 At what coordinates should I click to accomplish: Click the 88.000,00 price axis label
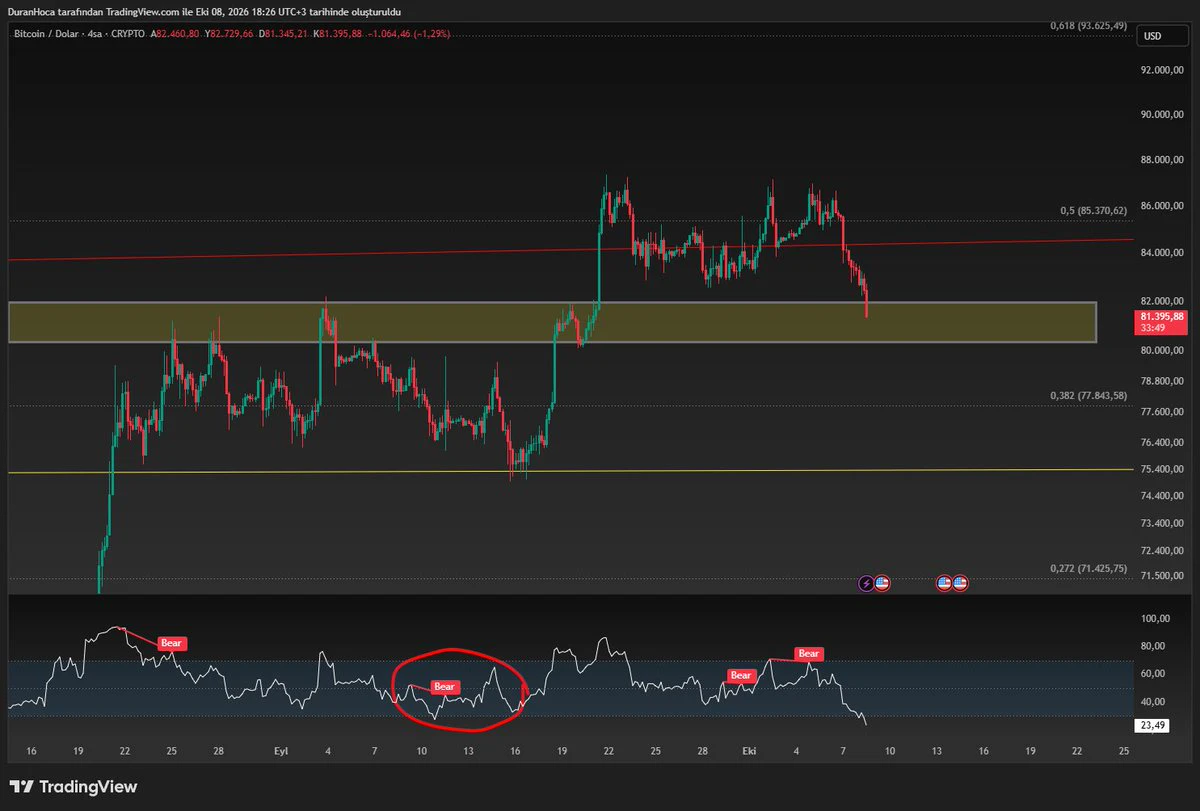click(x=1162, y=160)
